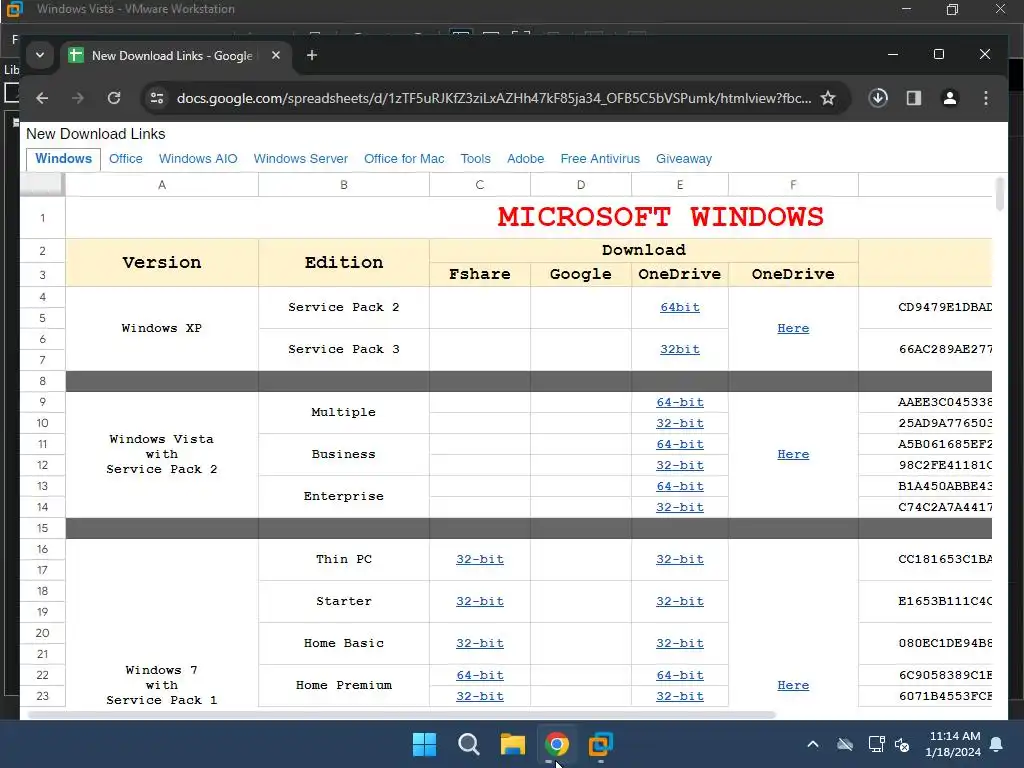The height and width of the screenshot is (768, 1024).
Task: Toggle the Chrome side panel icon
Action: coord(914,98)
